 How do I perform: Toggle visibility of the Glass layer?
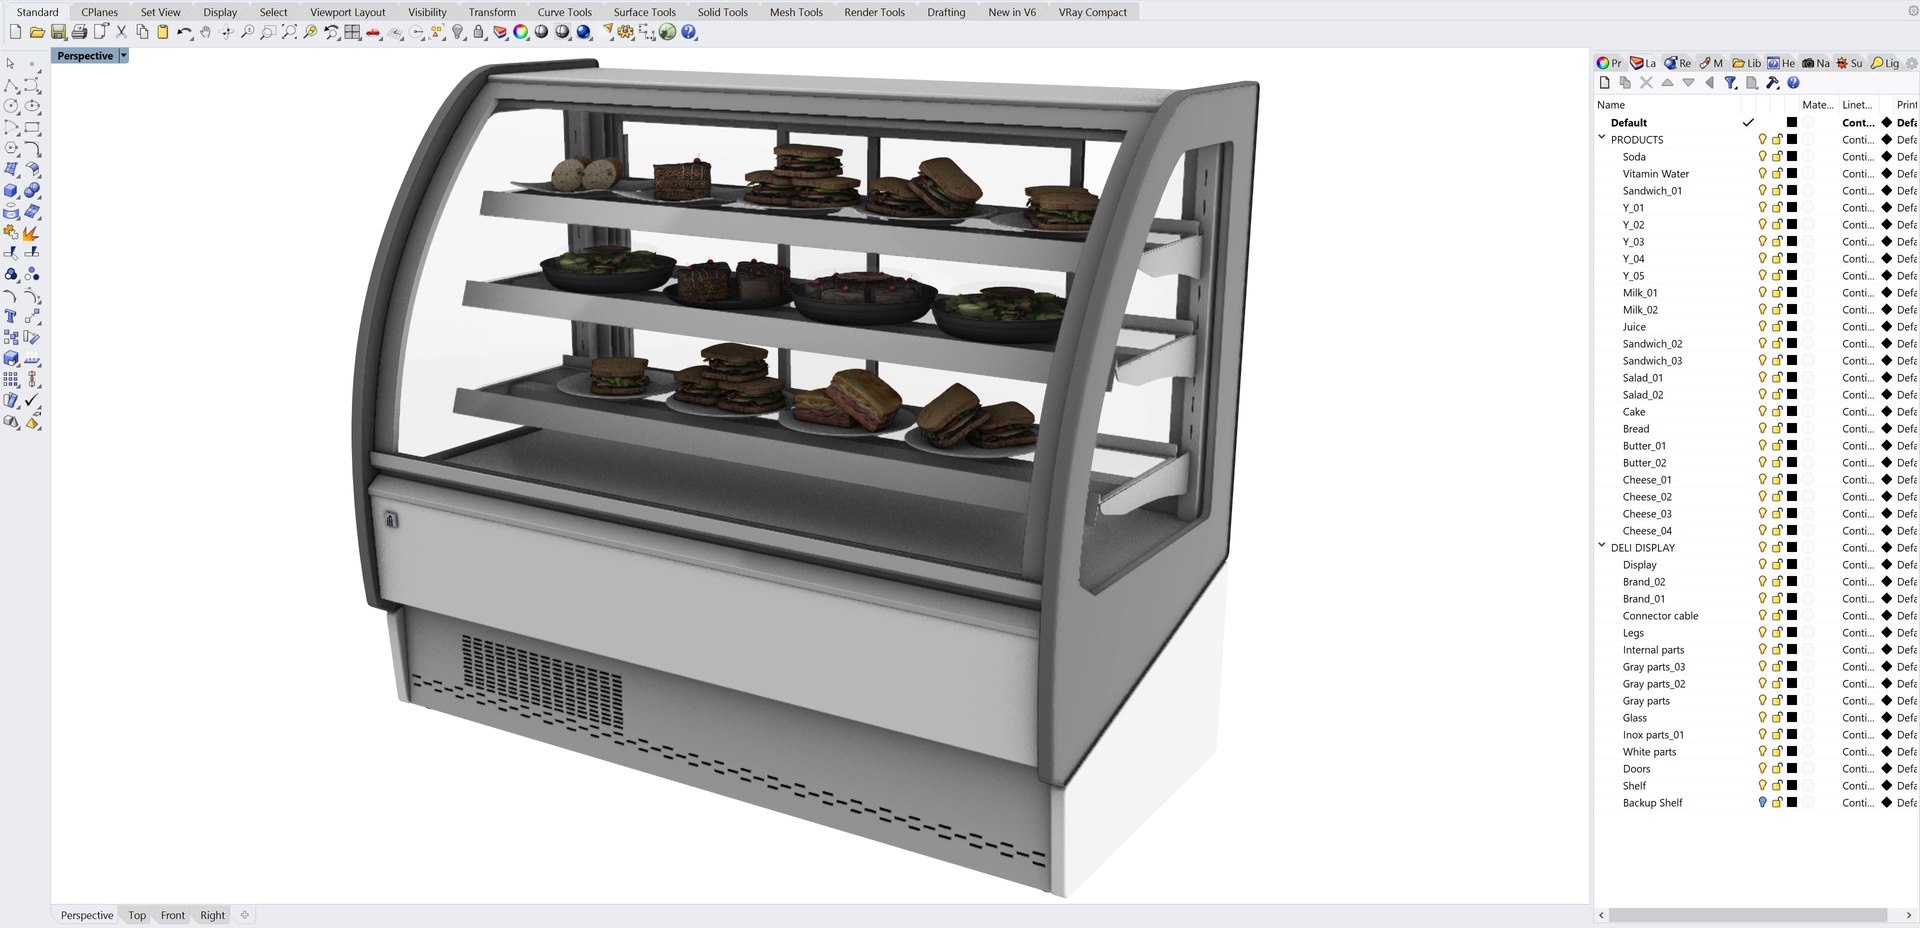pyautogui.click(x=1762, y=717)
